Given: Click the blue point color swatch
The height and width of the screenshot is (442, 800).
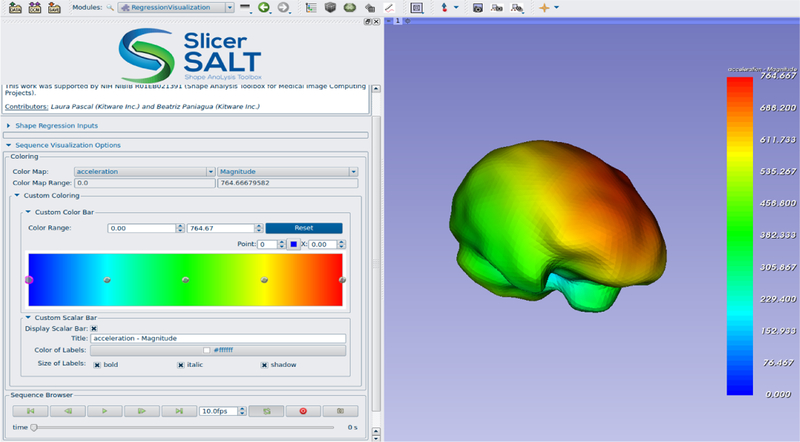Looking at the screenshot, I should point(294,244).
